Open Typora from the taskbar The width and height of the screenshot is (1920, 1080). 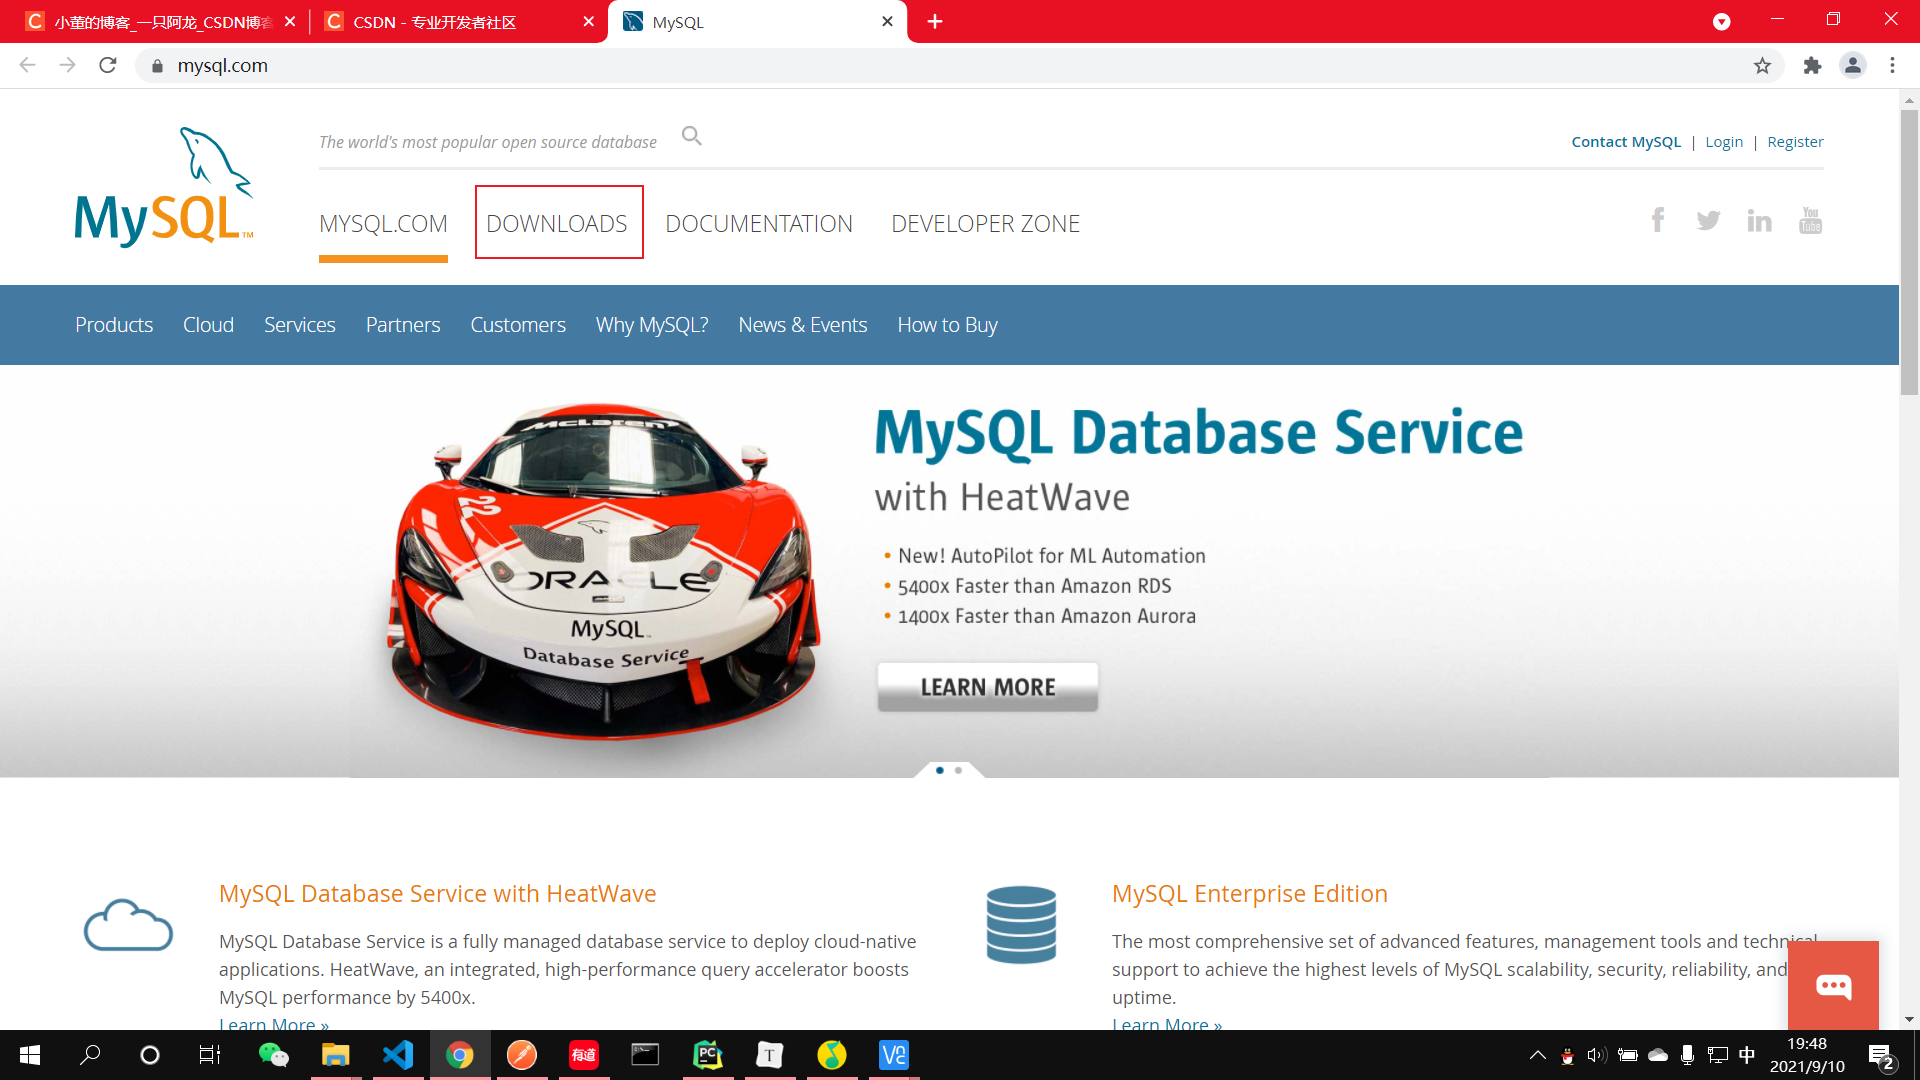(770, 1055)
